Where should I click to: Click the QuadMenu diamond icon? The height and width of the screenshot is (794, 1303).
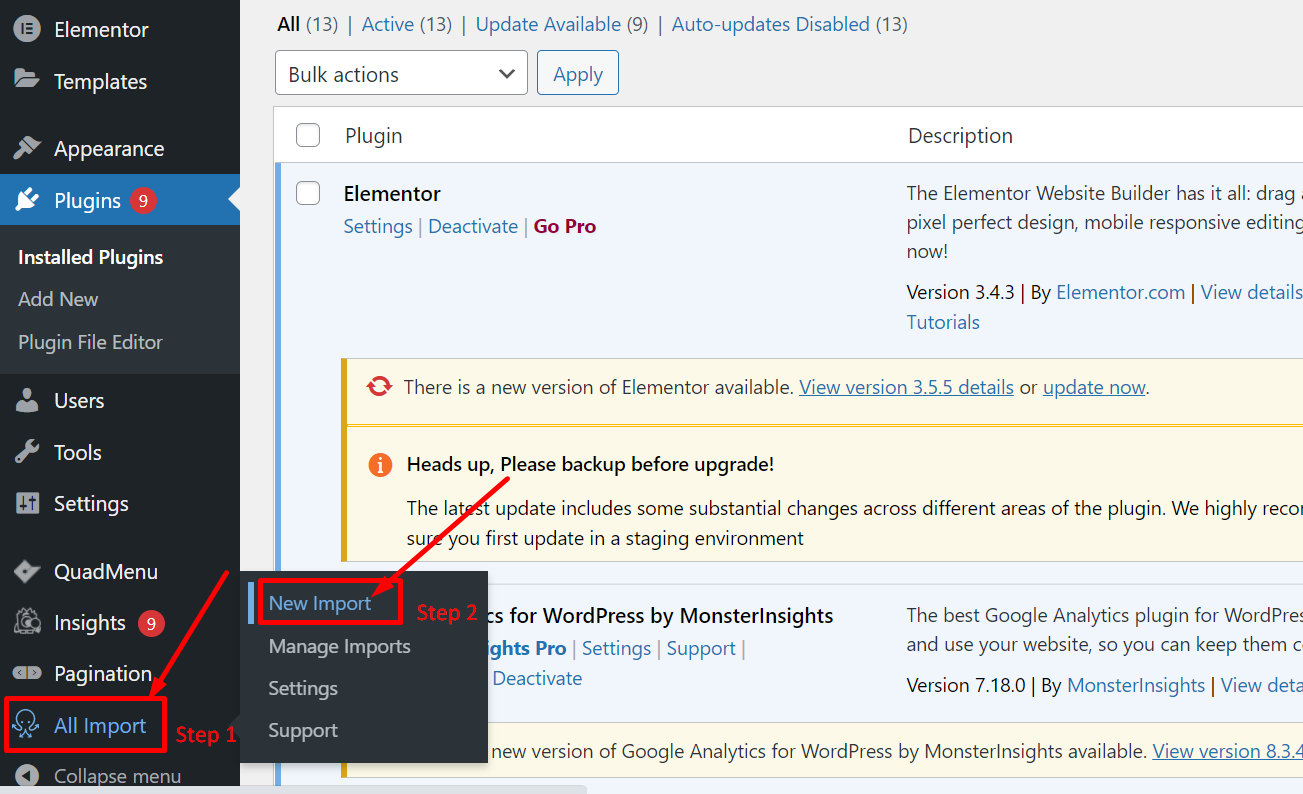25,571
